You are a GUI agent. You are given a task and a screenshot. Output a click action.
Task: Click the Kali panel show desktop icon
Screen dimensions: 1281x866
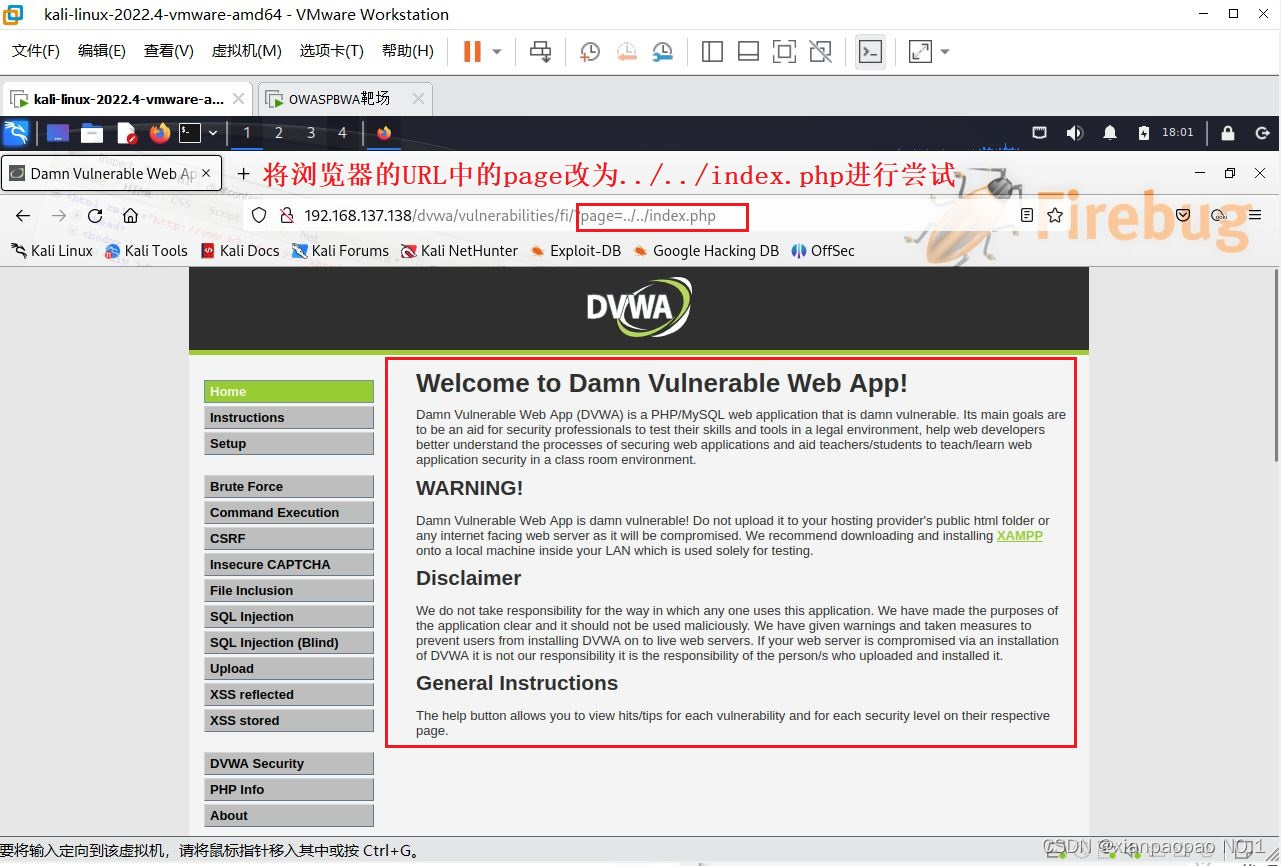[57, 133]
